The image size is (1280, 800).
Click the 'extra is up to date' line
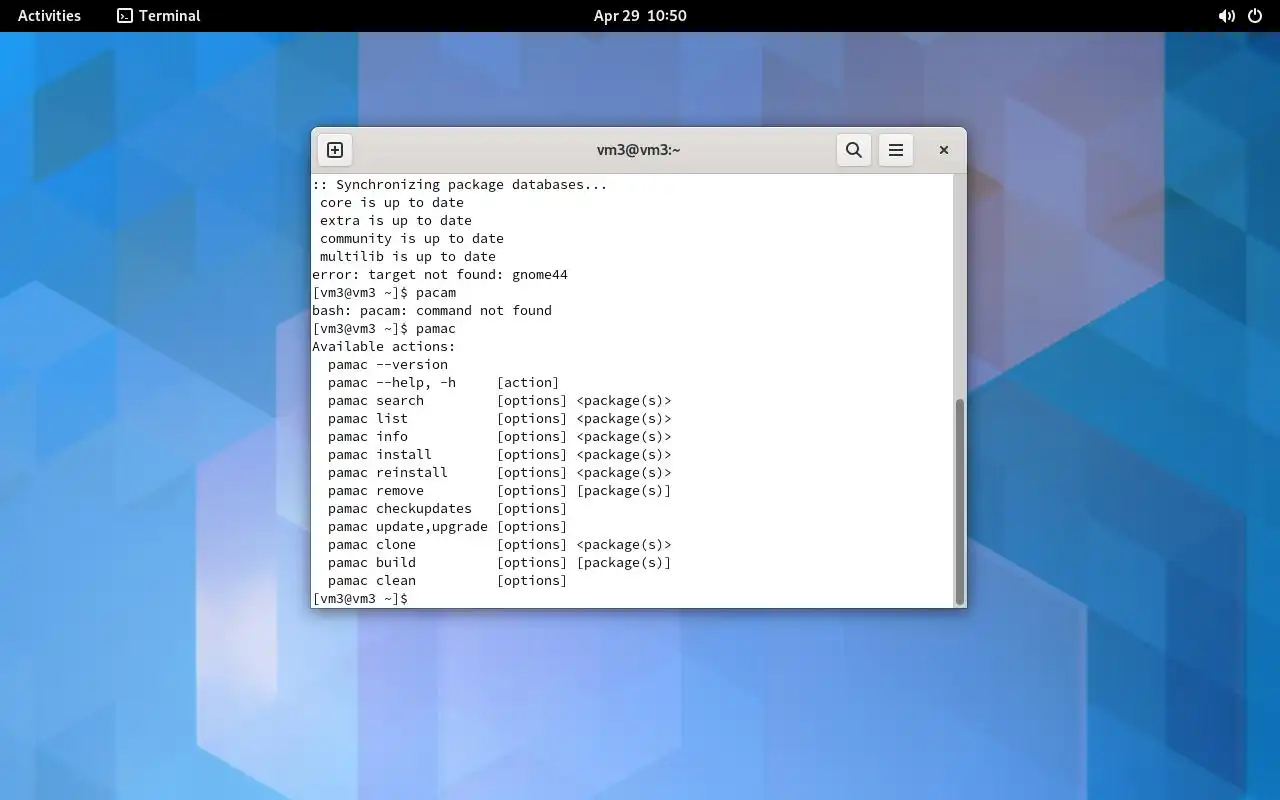(396, 221)
